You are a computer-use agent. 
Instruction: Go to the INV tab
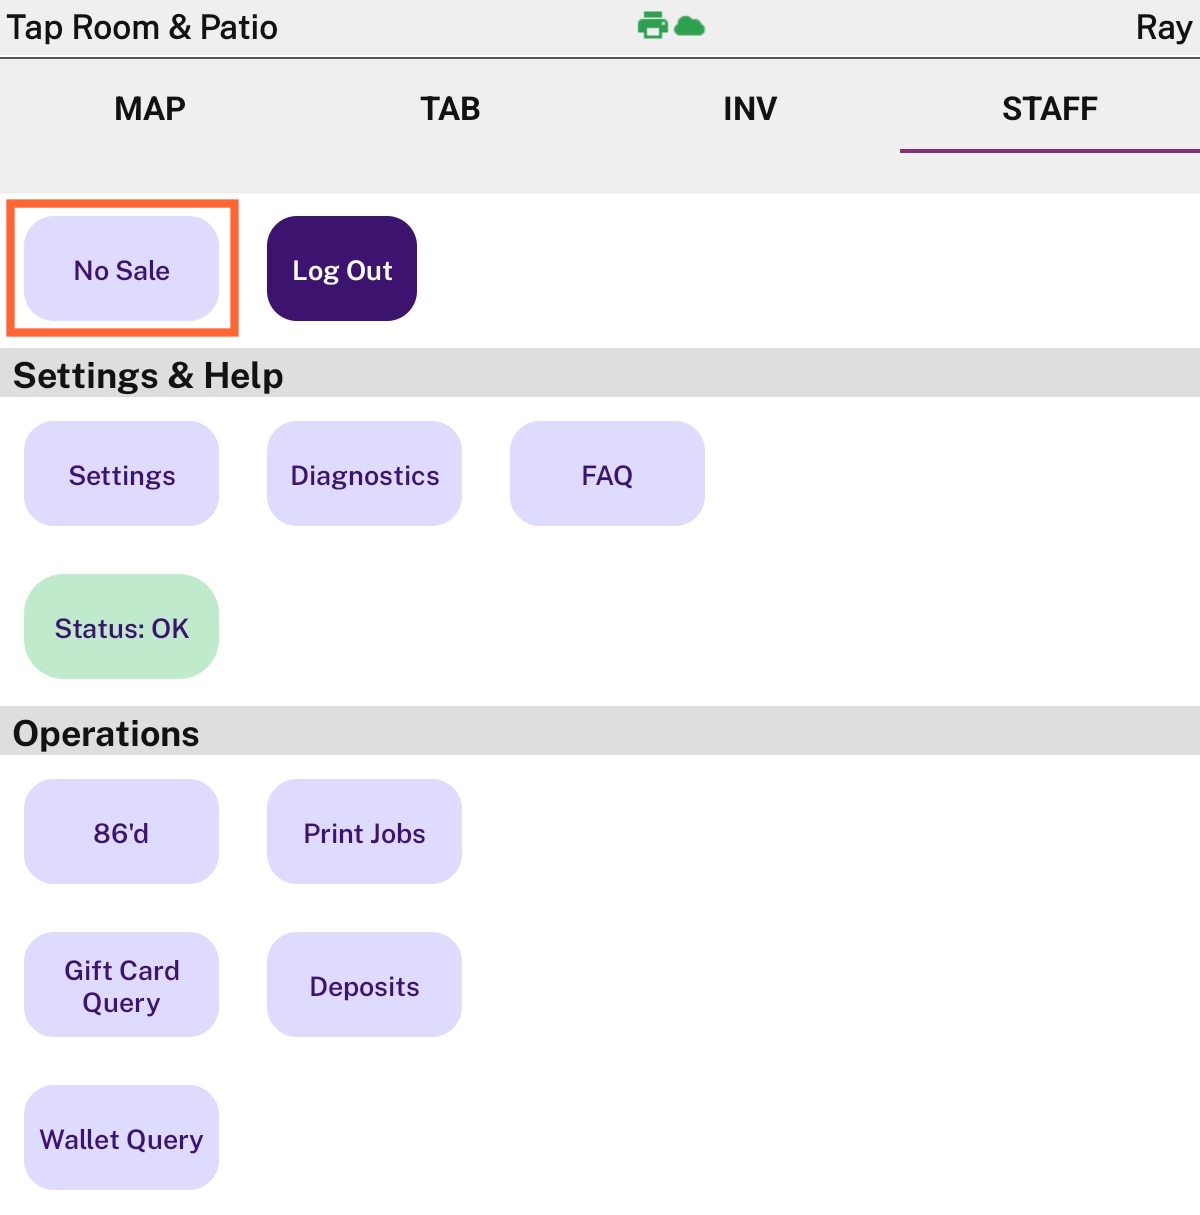(750, 108)
